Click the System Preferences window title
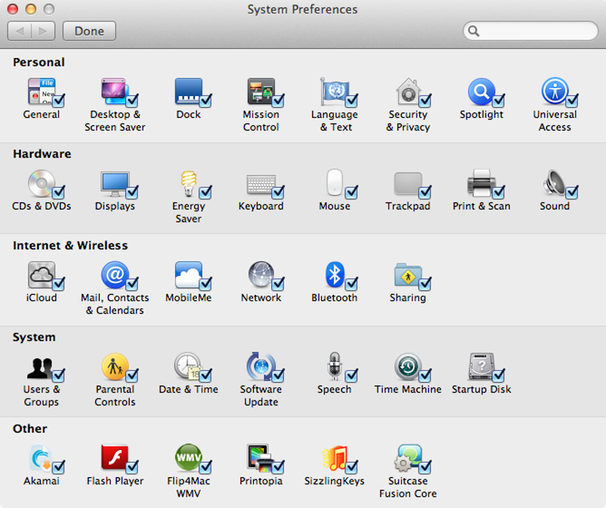 click(303, 9)
